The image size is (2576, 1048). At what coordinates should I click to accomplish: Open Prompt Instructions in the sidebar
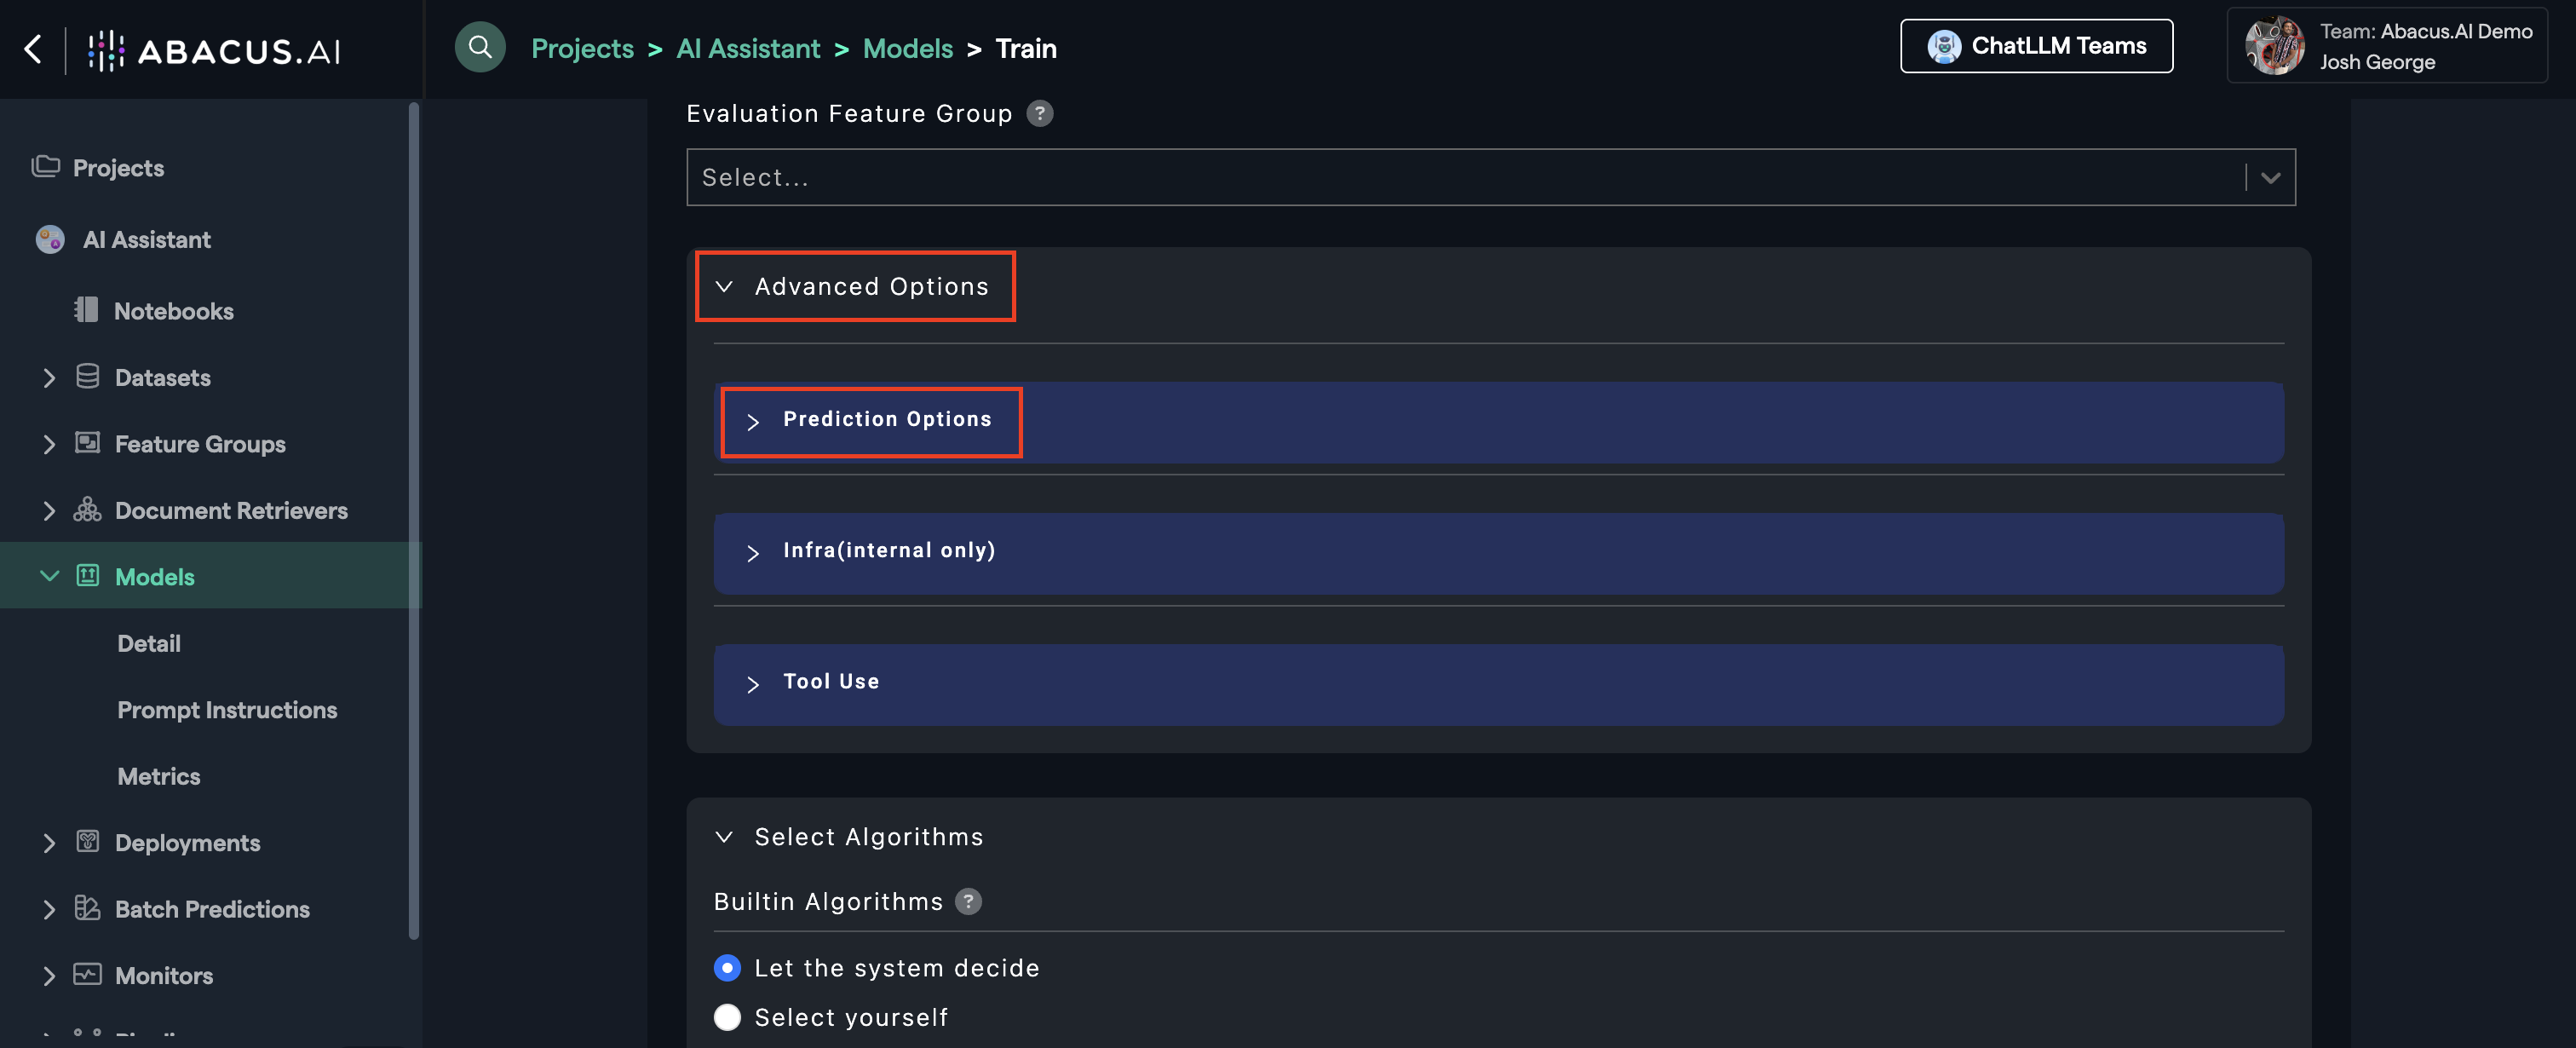click(x=227, y=710)
